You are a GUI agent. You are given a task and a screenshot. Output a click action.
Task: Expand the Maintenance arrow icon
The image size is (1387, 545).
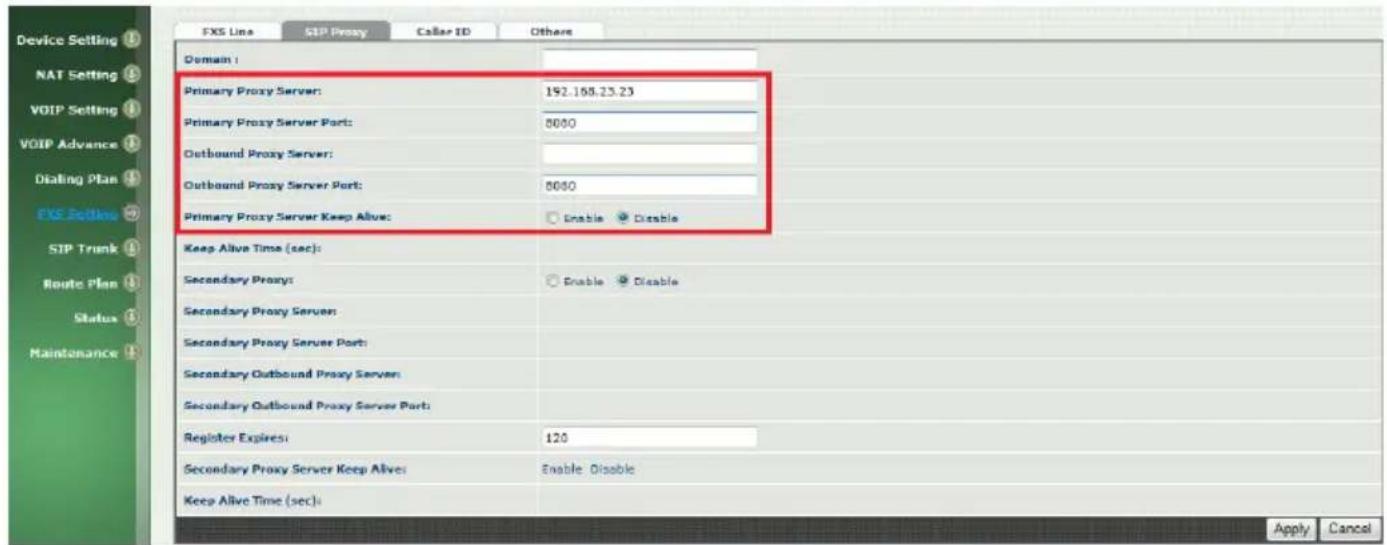coord(131,353)
